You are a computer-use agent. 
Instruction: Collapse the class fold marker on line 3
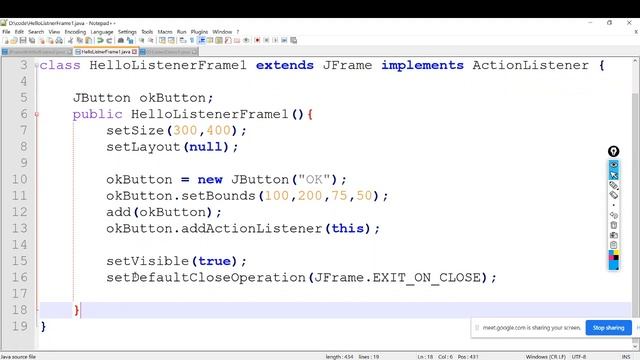point(37,65)
